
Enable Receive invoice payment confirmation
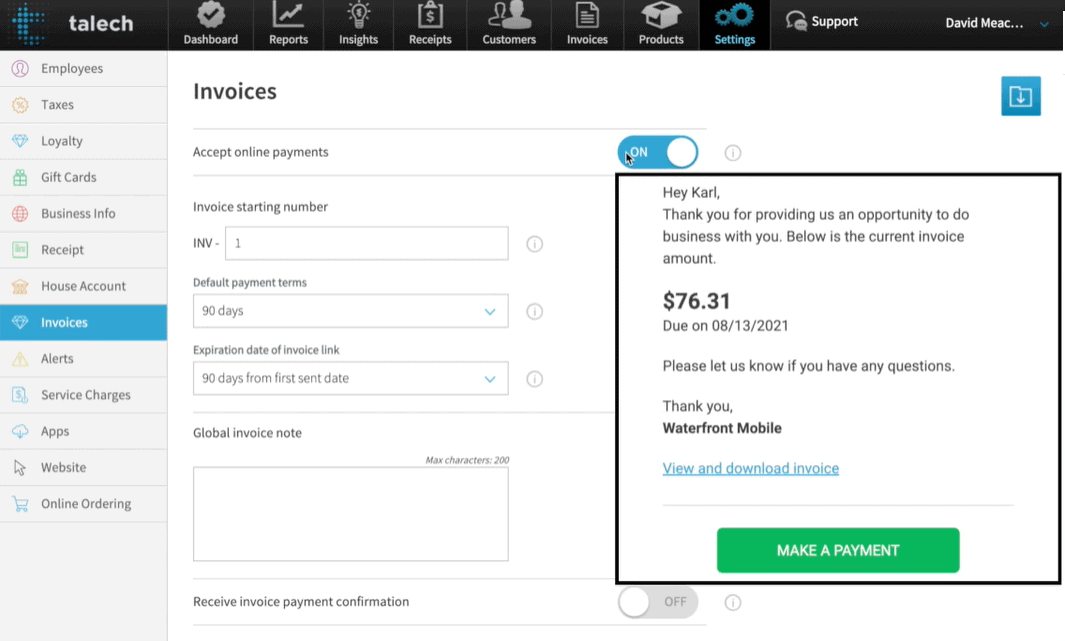coord(657,601)
